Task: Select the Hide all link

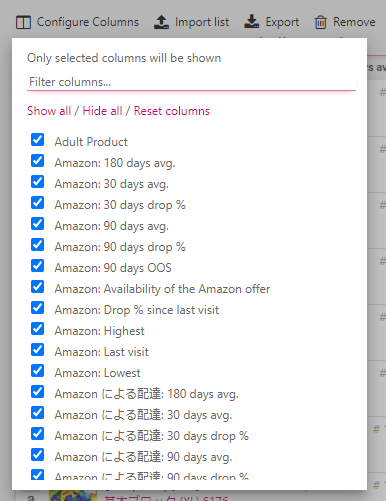Action: pos(102,111)
